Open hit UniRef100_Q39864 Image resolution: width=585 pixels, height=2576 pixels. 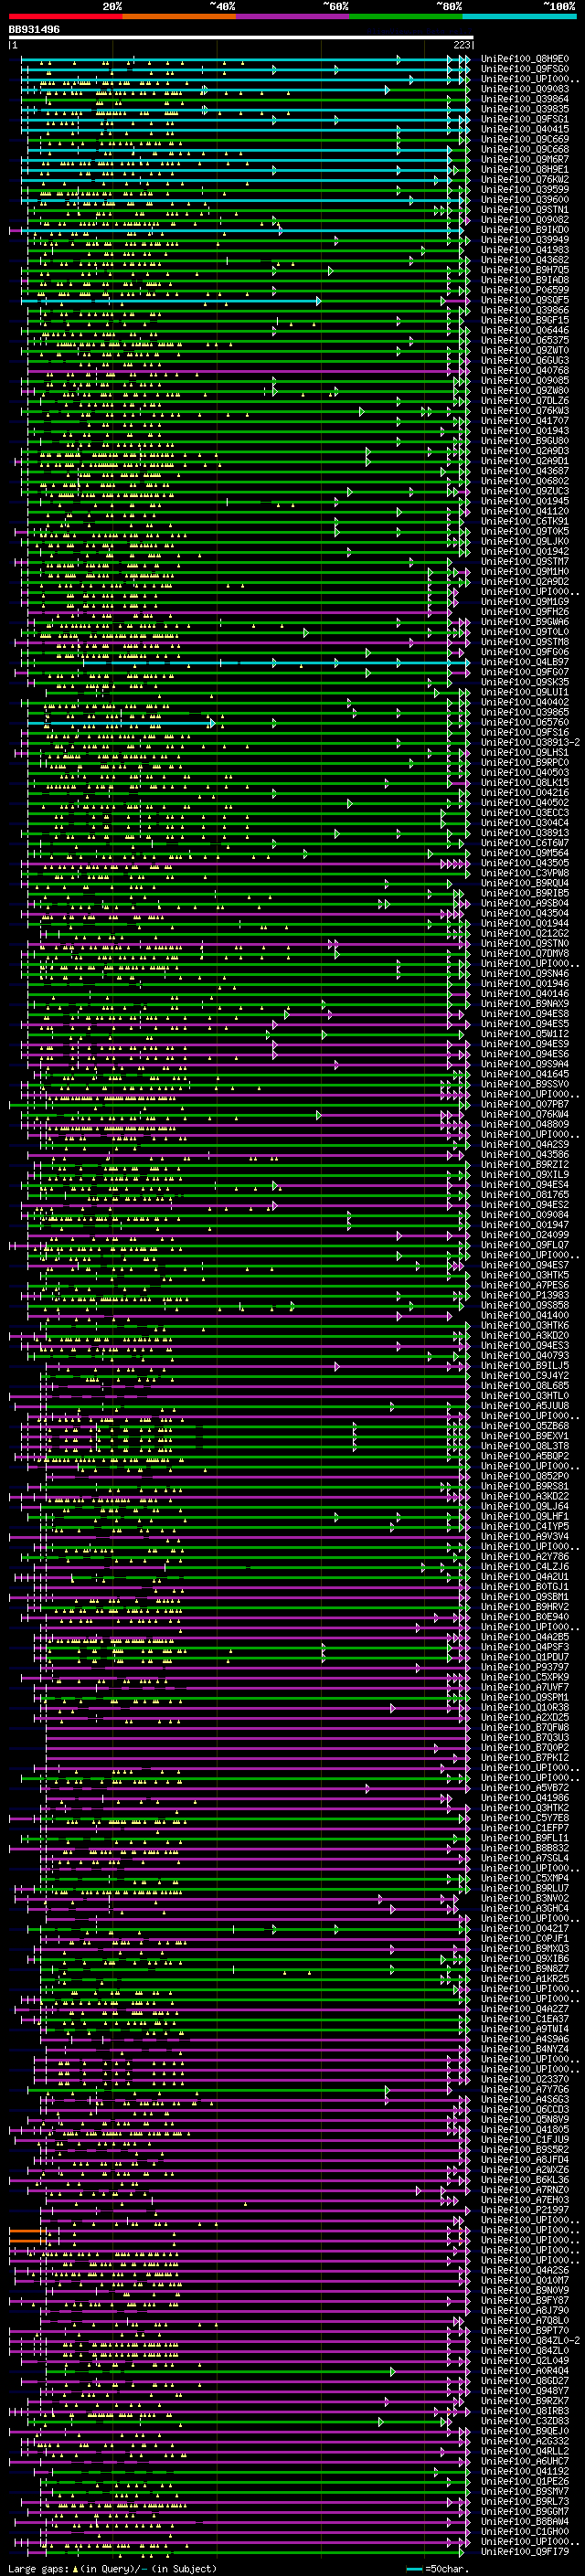tap(525, 99)
